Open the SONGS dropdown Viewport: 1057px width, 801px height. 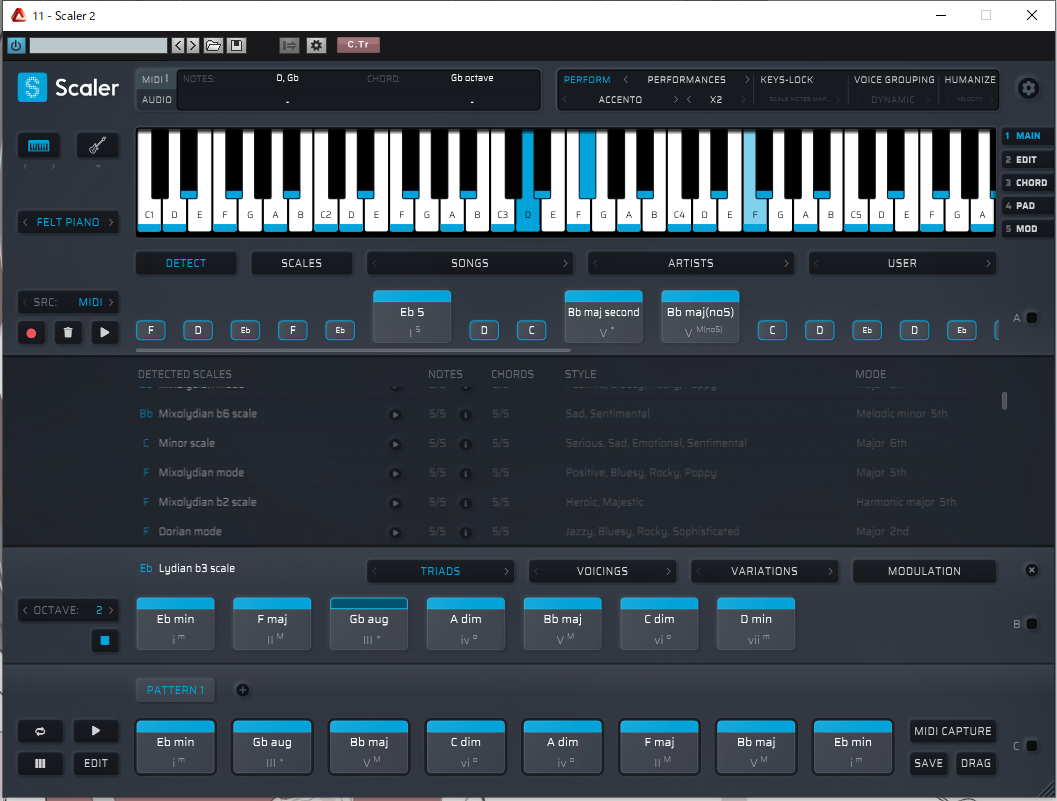click(470, 263)
